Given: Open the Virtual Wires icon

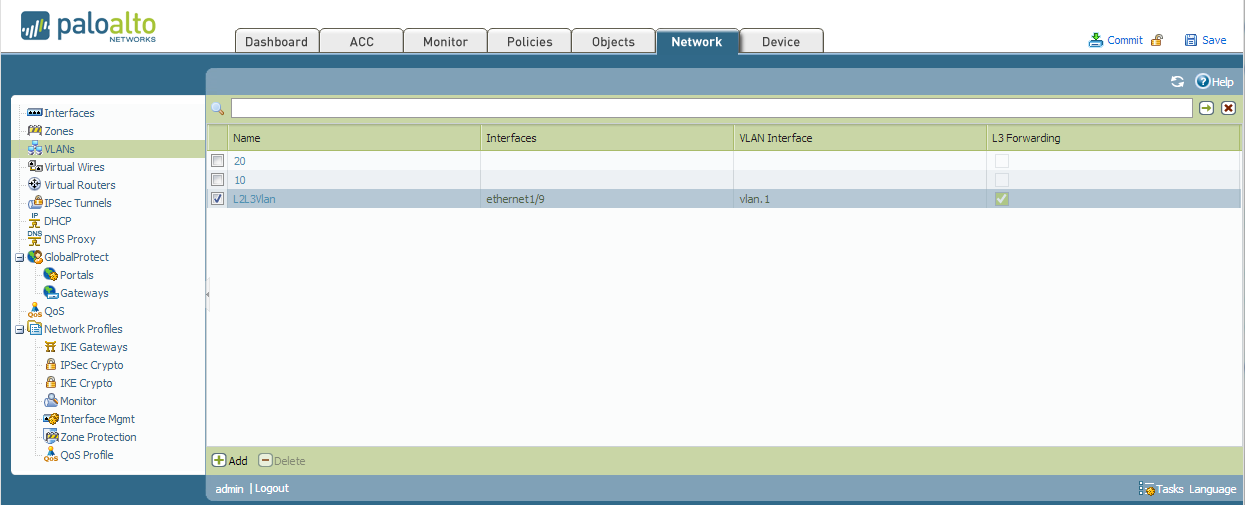Looking at the screenshot, I should (35, 167).
